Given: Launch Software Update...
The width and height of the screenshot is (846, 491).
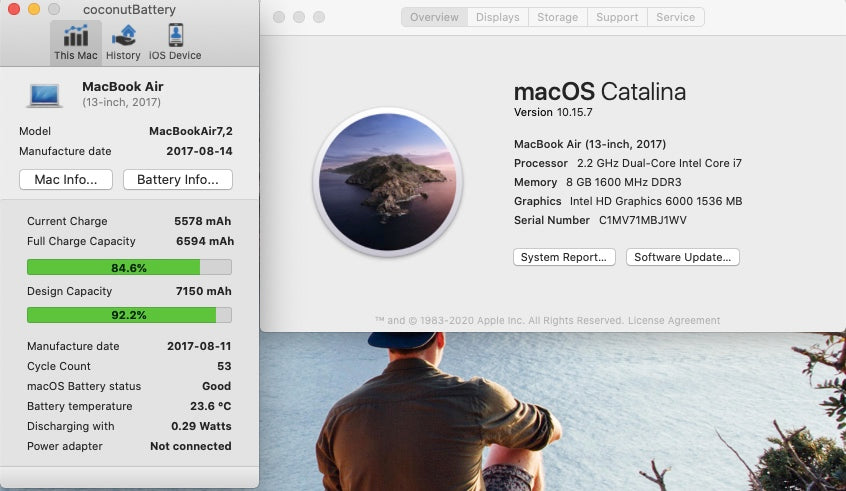Looking at the screenshot, I should 683,257.
